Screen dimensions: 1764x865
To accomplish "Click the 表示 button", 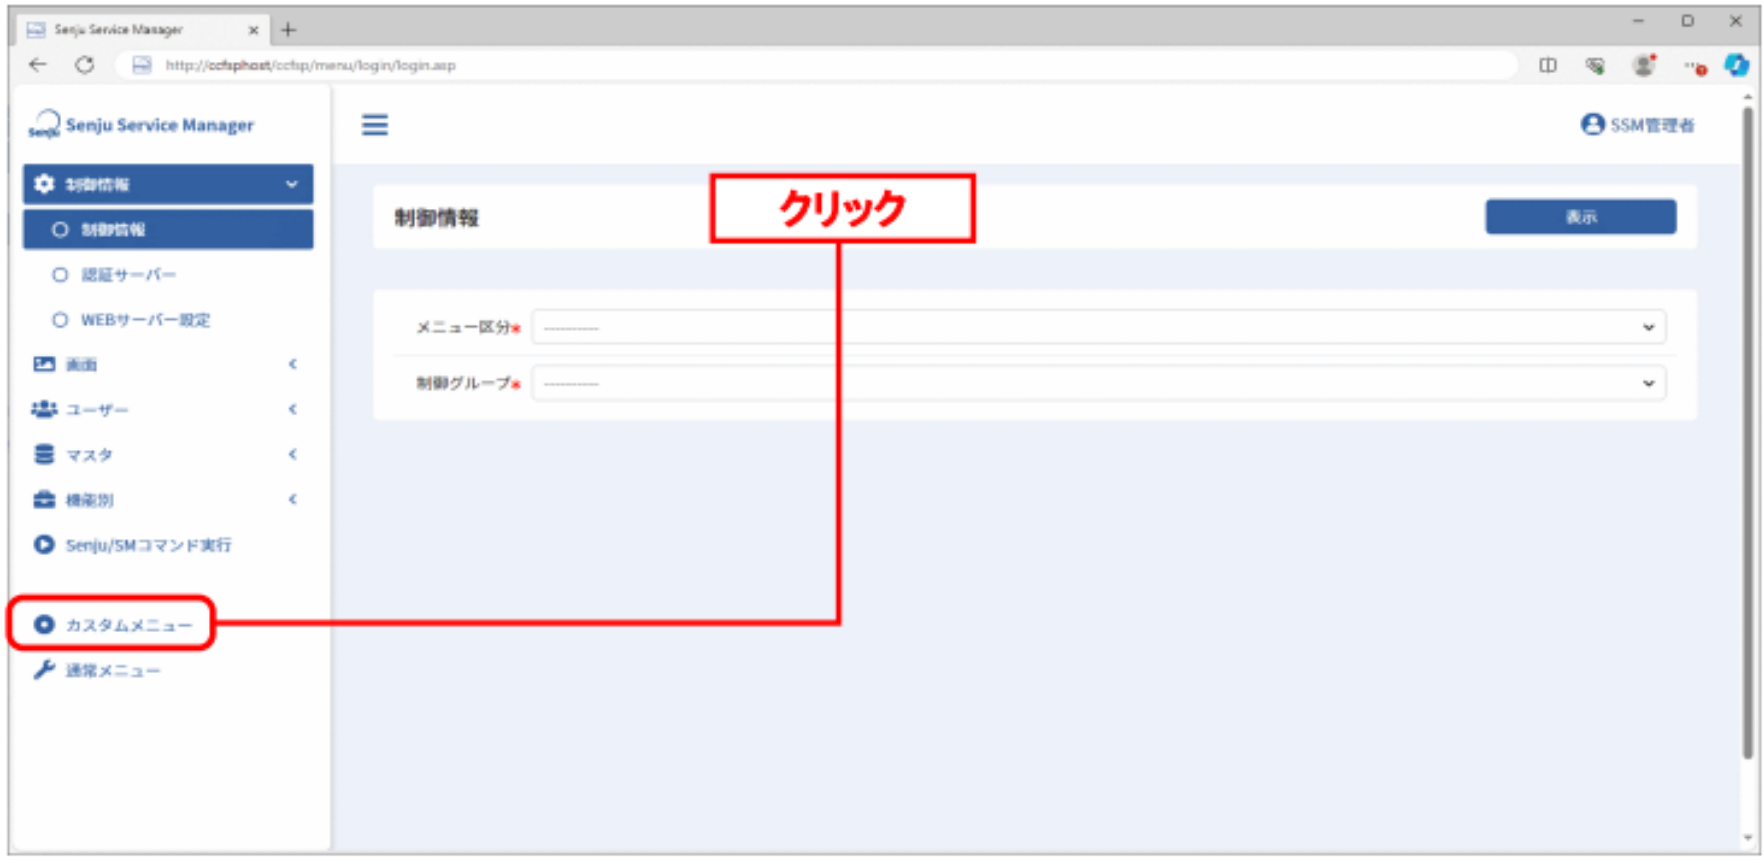I will tap(1581, 217).
